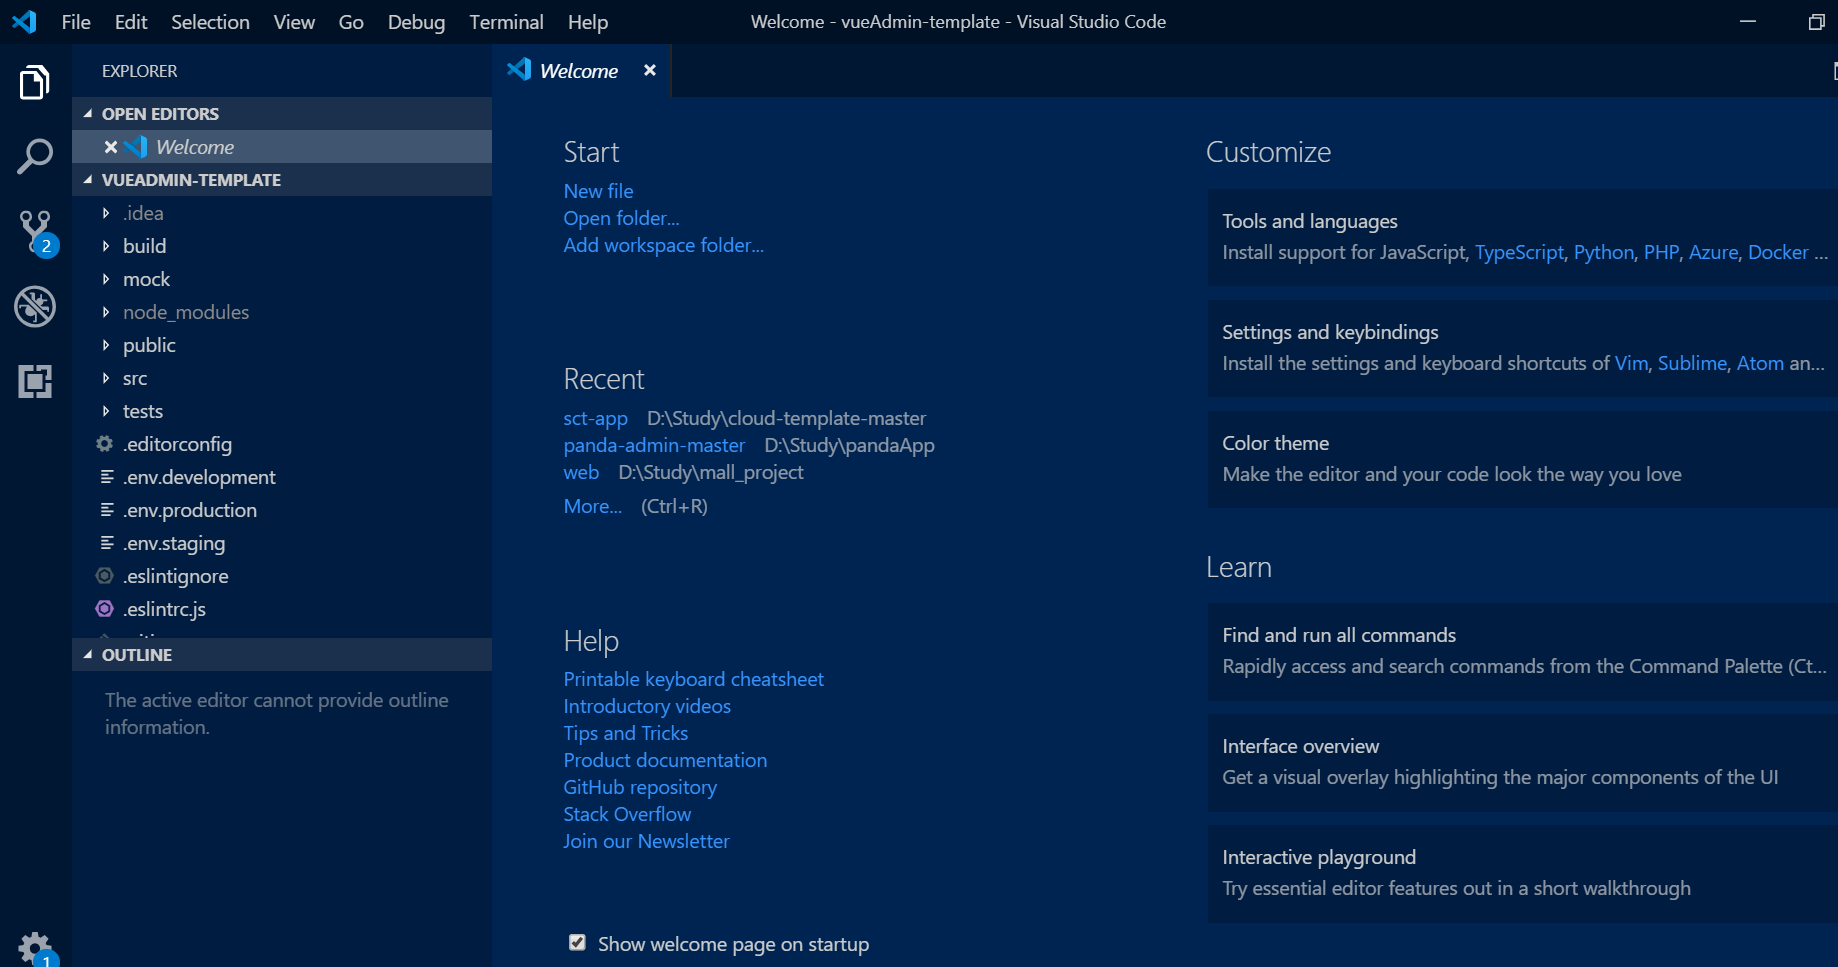Click the New file link
1838x967 pixels.
click(x=598, y=191)
